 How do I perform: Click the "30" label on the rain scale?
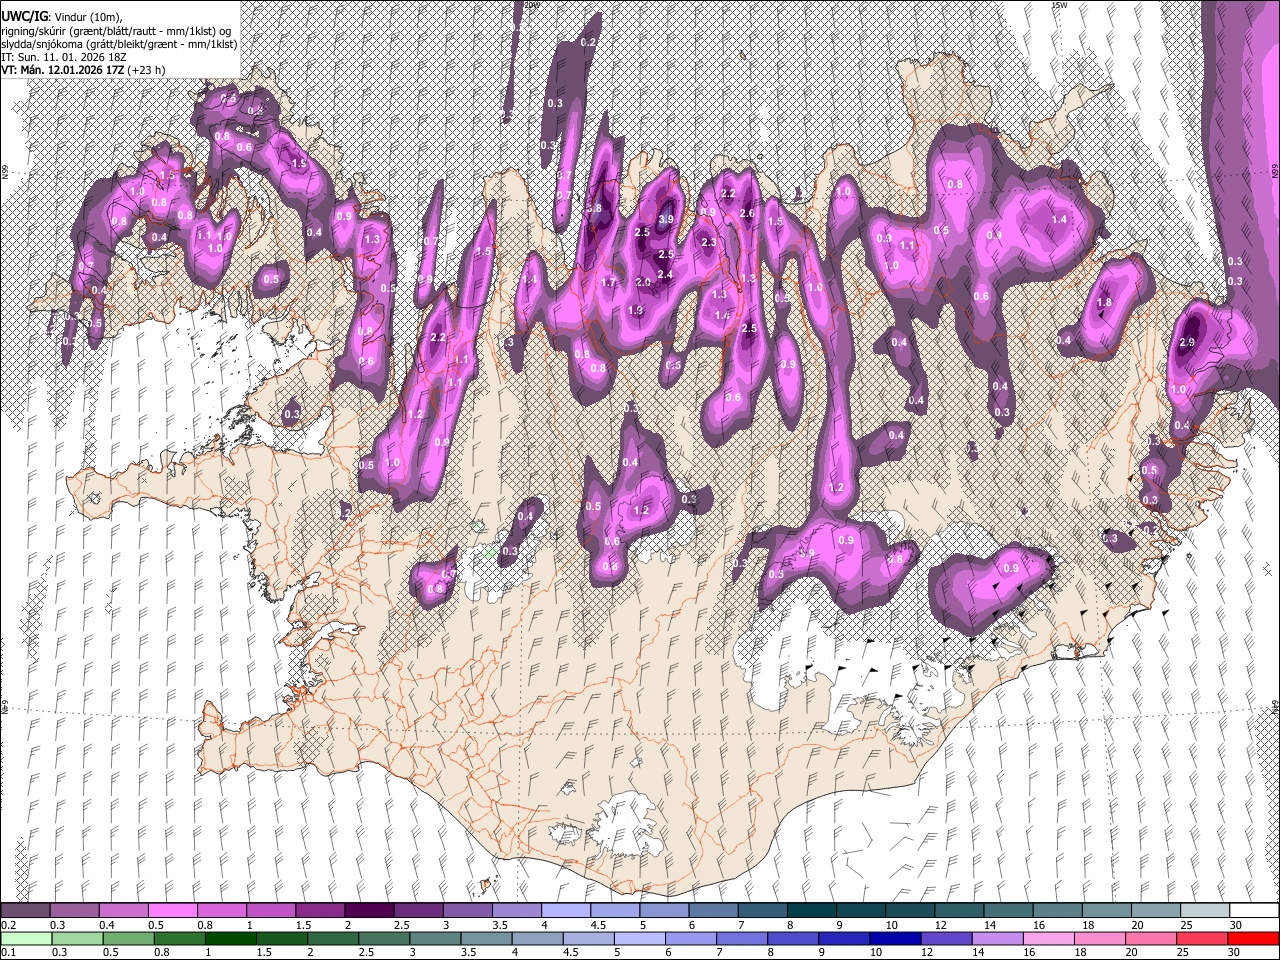point(1236,953)
